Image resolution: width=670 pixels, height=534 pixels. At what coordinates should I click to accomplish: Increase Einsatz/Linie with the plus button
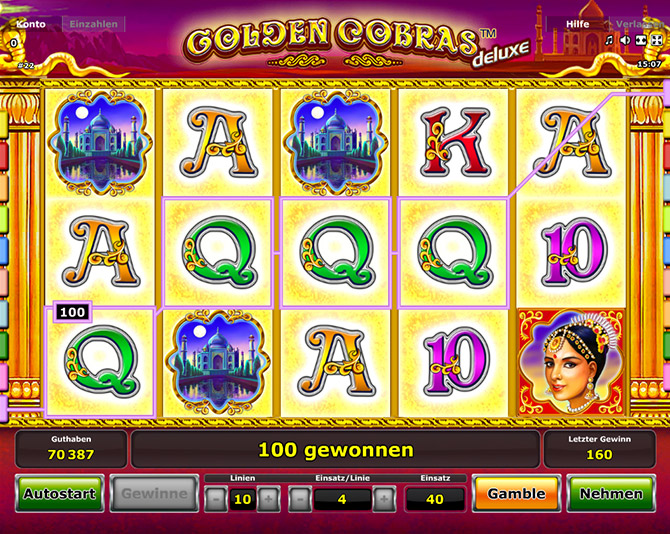384,499
